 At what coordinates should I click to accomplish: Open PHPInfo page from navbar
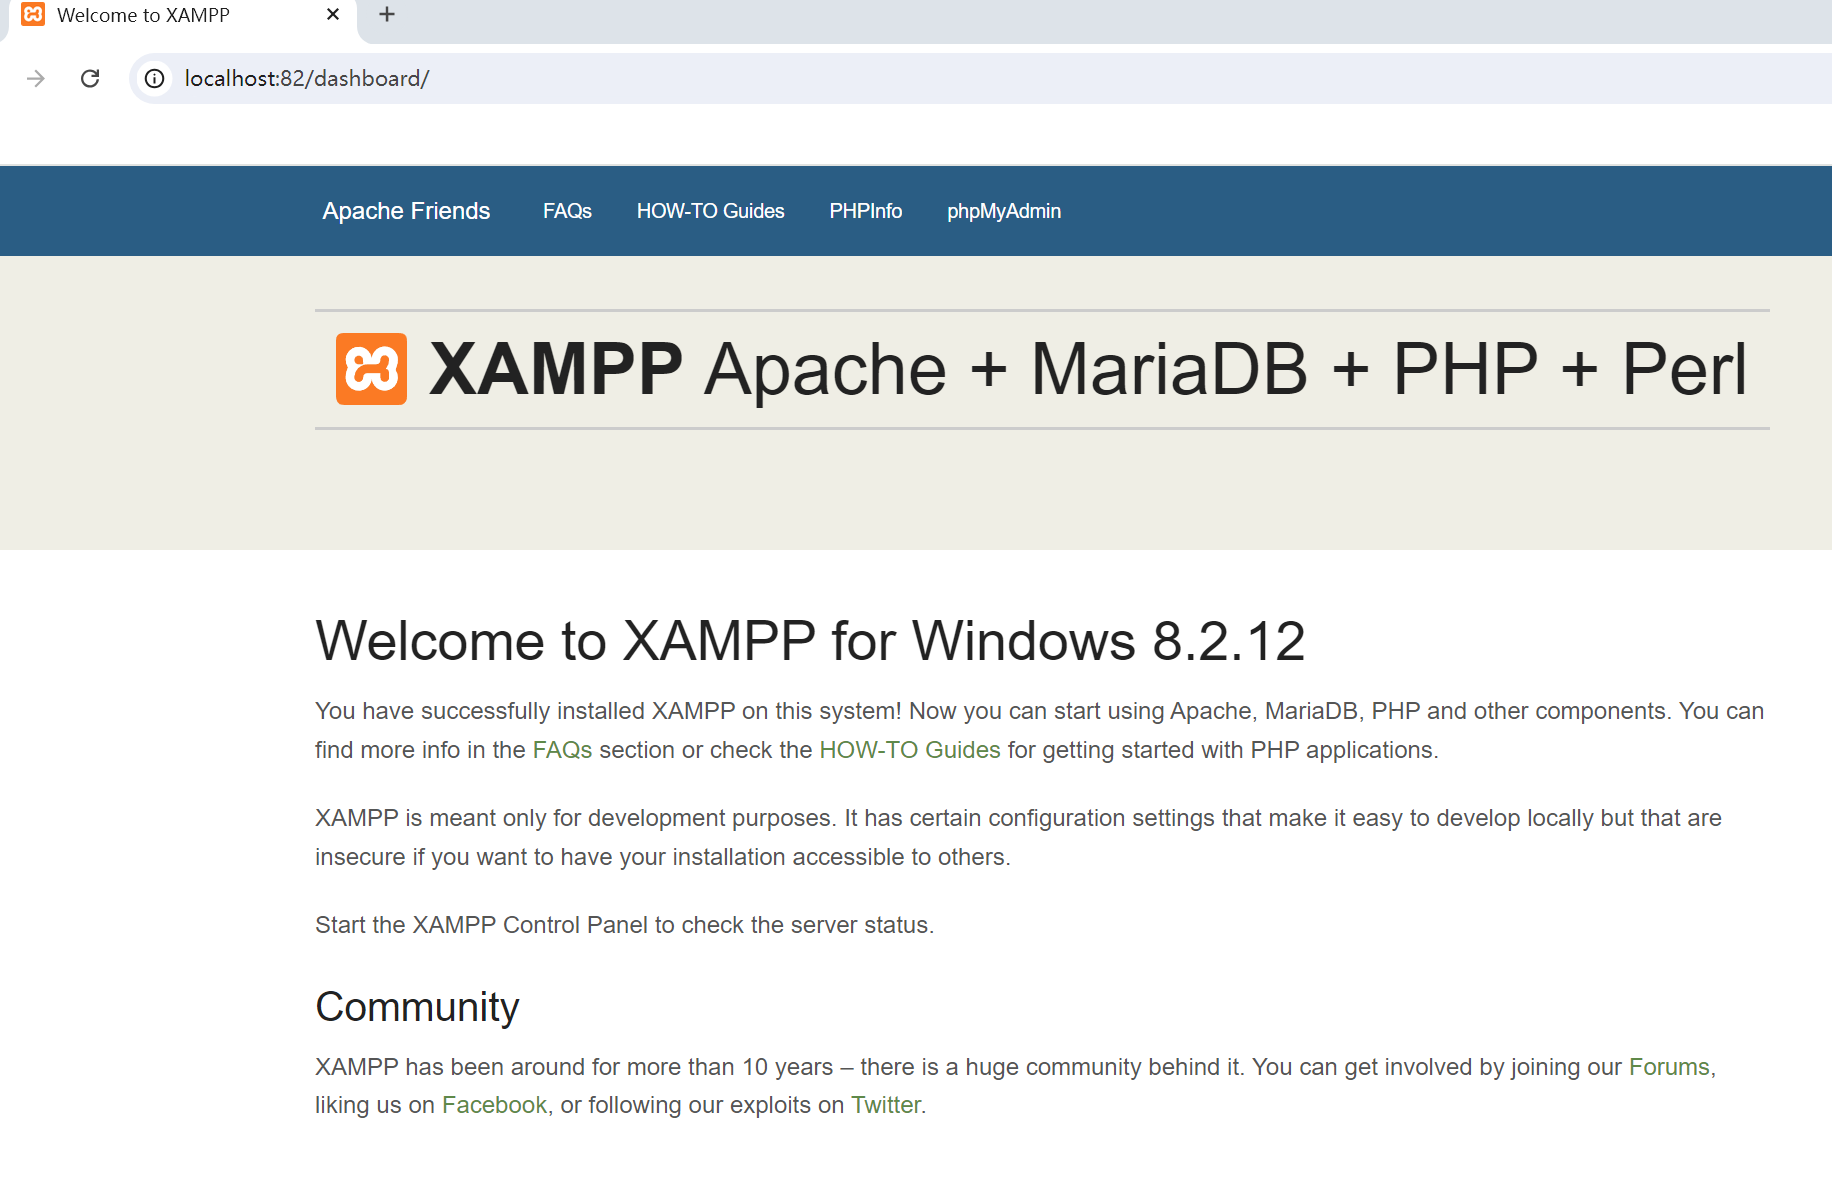point(865,211)
